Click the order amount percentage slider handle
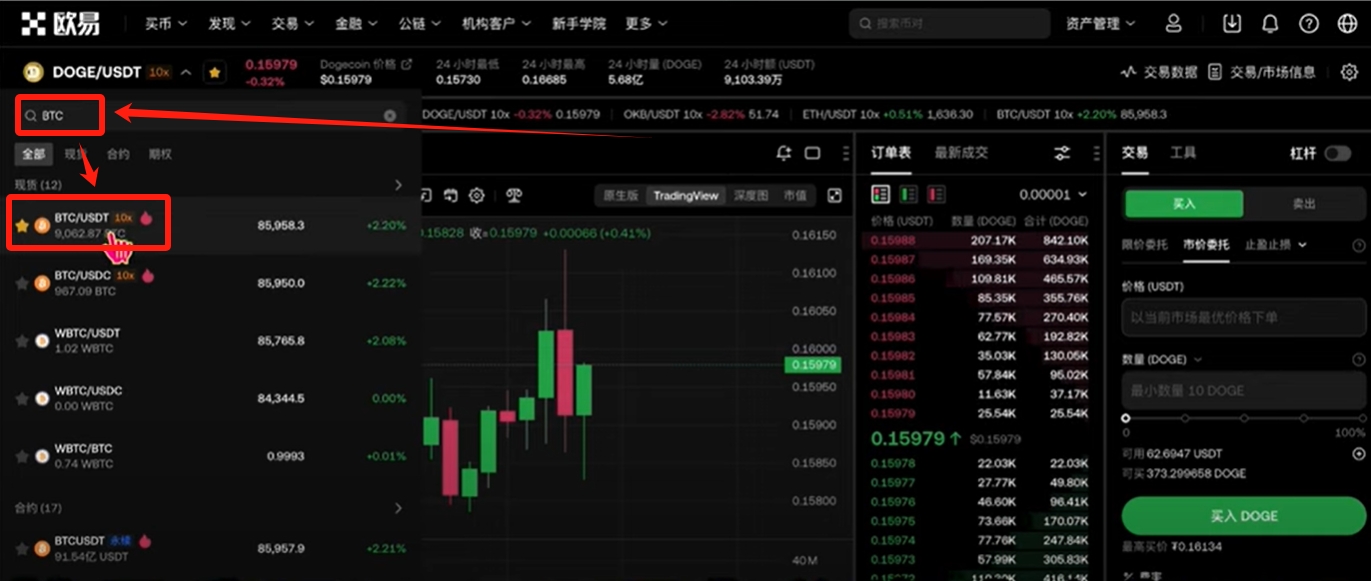 pos(1126,418)
